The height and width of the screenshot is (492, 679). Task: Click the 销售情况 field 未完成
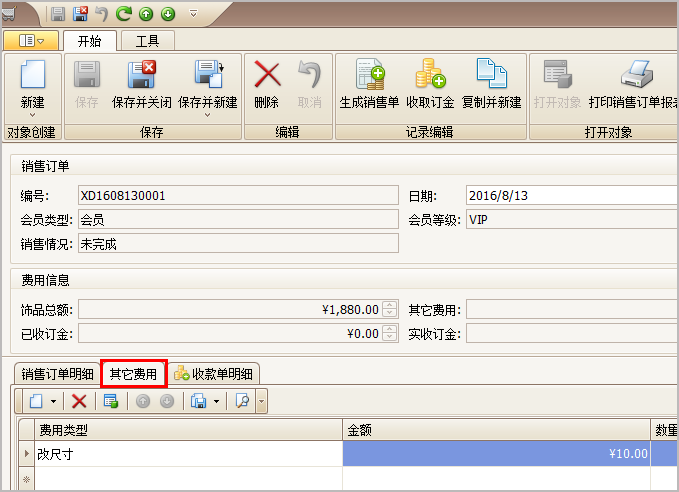pyautogui.click(x=238, y=244)
